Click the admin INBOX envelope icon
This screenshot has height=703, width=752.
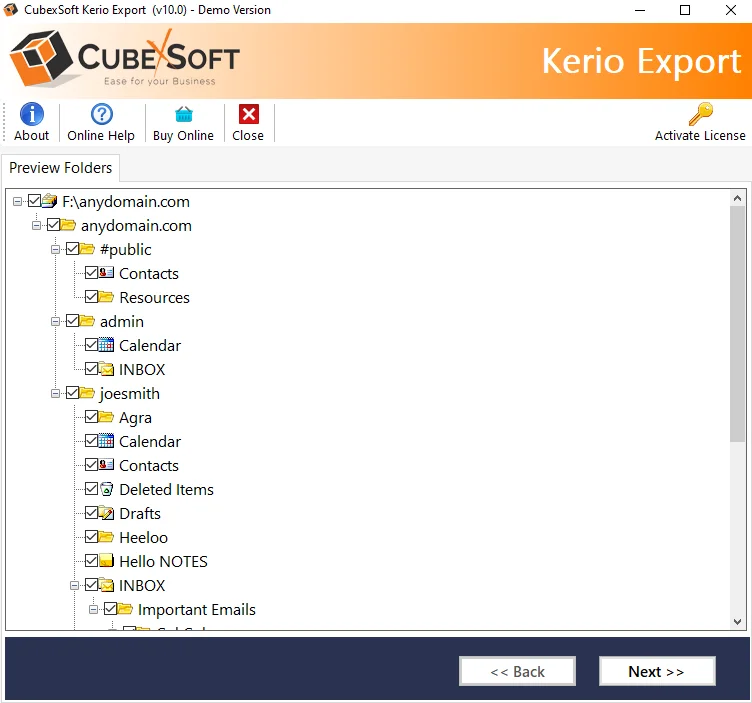click(x=106, y=368)
